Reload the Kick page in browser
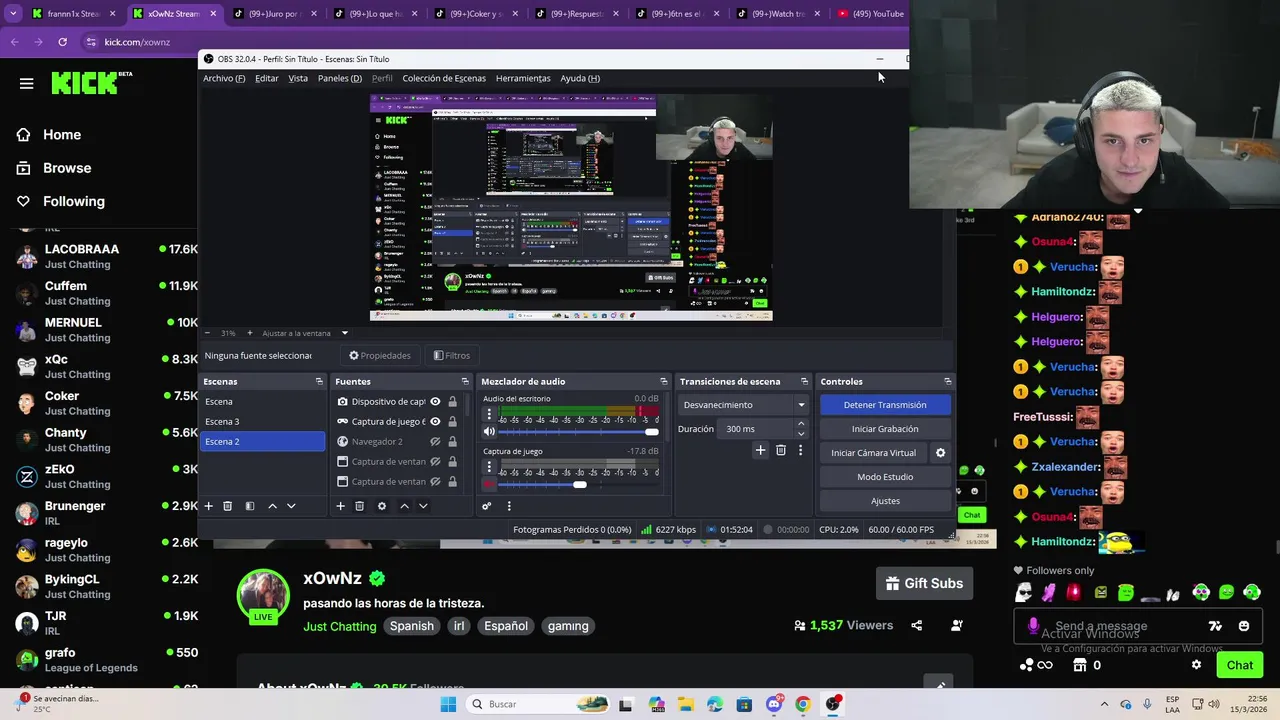This screenshot has width=1280, height=720. tap(62, 42)
